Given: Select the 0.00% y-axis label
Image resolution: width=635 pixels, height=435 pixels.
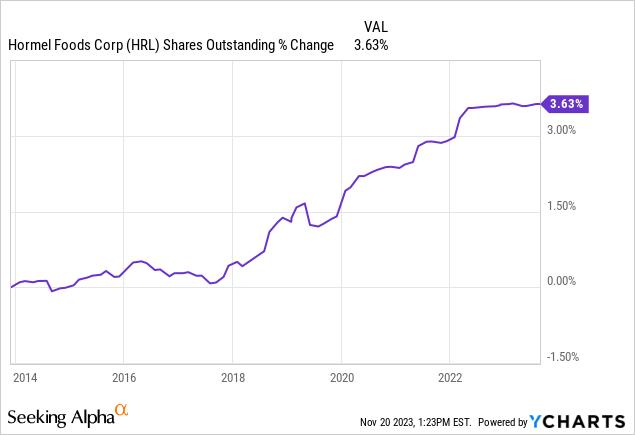Looking at the screenshot, I should (563, 282).
